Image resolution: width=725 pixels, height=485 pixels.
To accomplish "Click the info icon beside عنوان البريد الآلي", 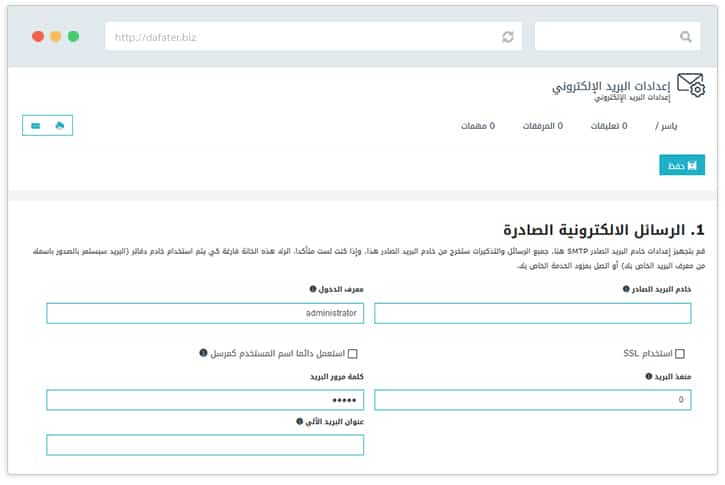I will (300, 422).
